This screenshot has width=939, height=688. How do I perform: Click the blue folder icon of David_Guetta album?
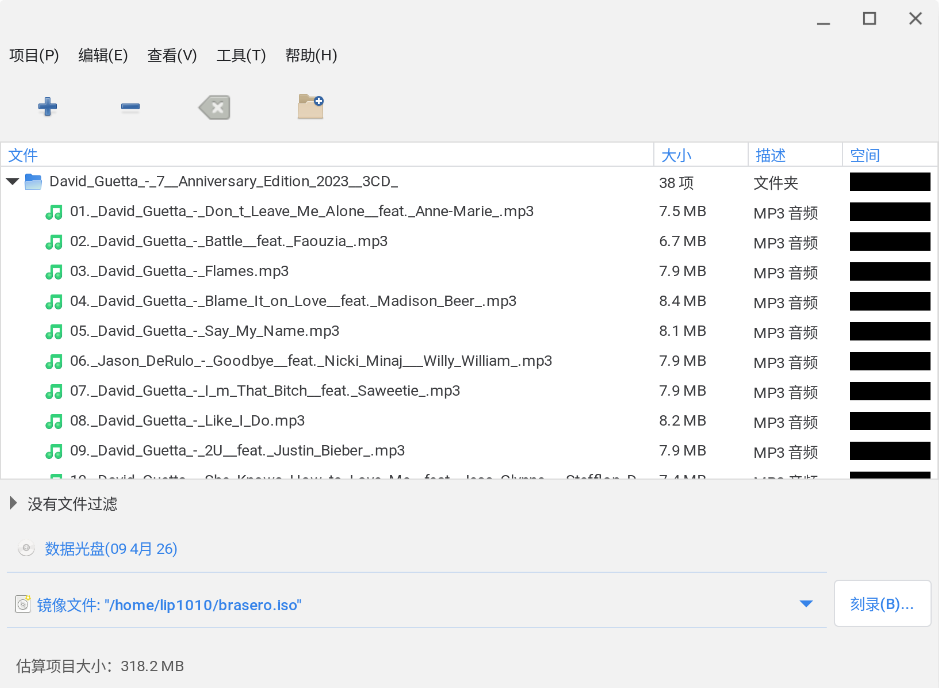[x=33, y=182]
